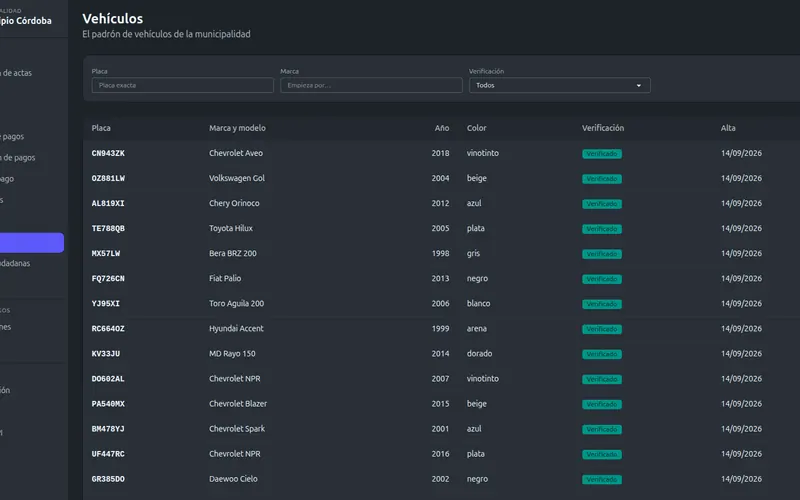Open vehicle plate GR385DO
The width and height of the screenshot is (800, 500).
[108, 479]
